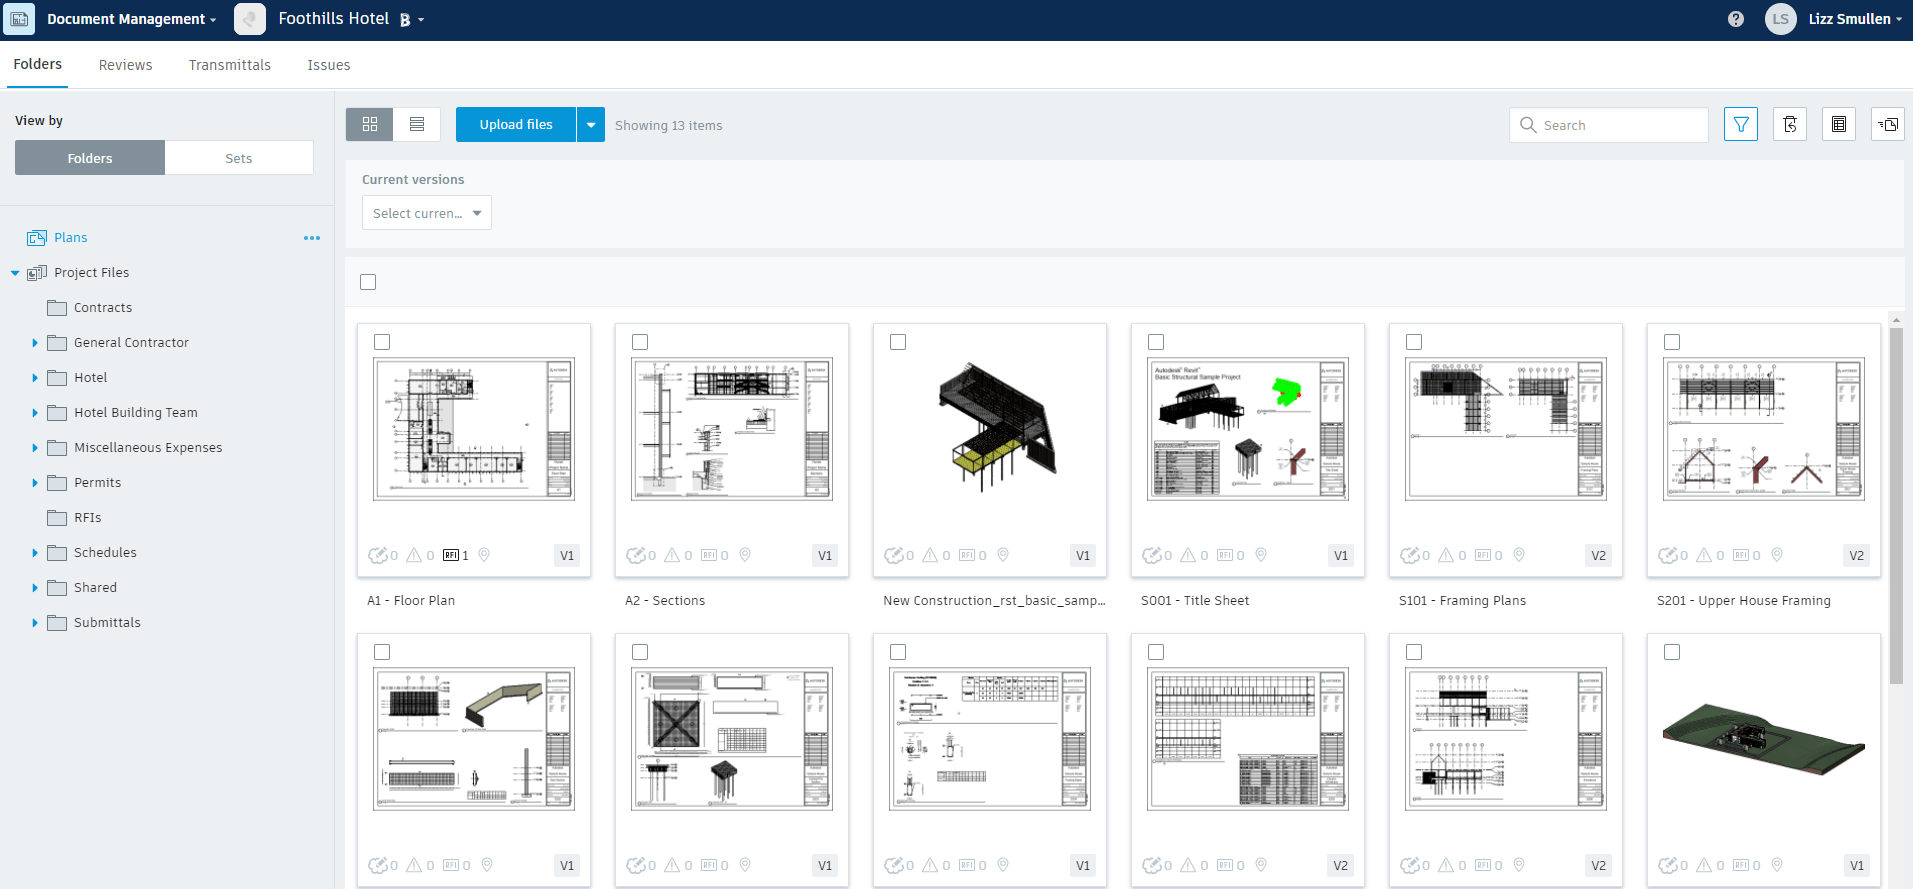
Task: Open the Plans folder link
Action: click(71, 238)
